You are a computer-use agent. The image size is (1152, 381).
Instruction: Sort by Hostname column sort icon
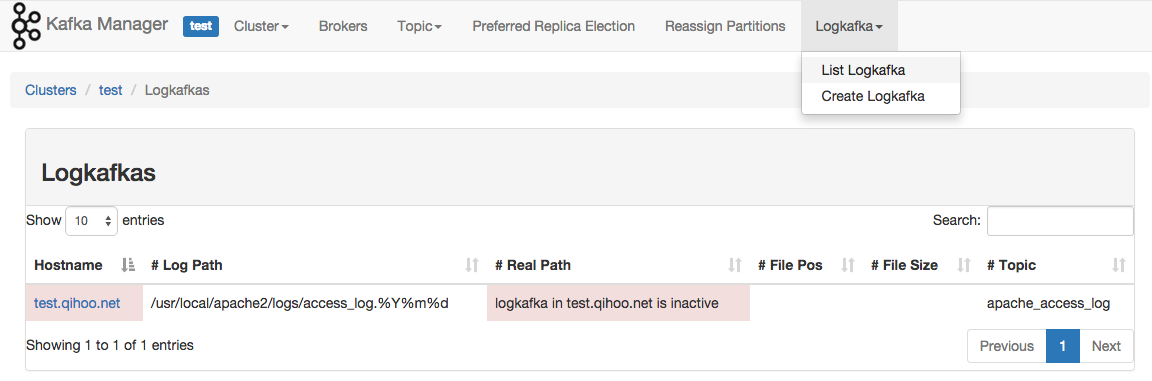pyautogui.click(x=128, y=265)
